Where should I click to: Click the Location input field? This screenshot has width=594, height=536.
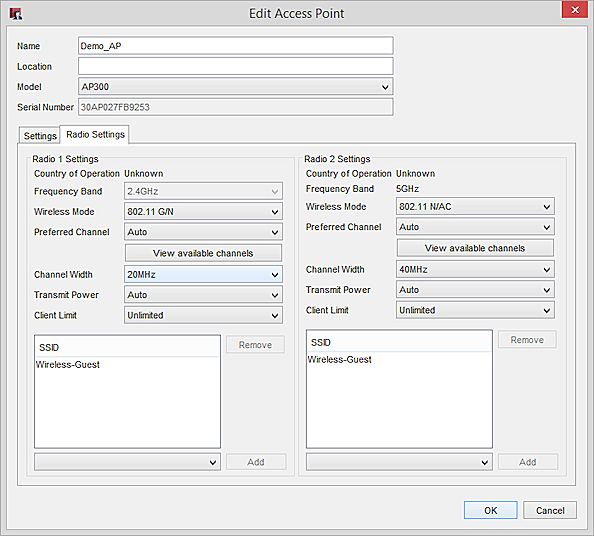[x=236, y=66]
